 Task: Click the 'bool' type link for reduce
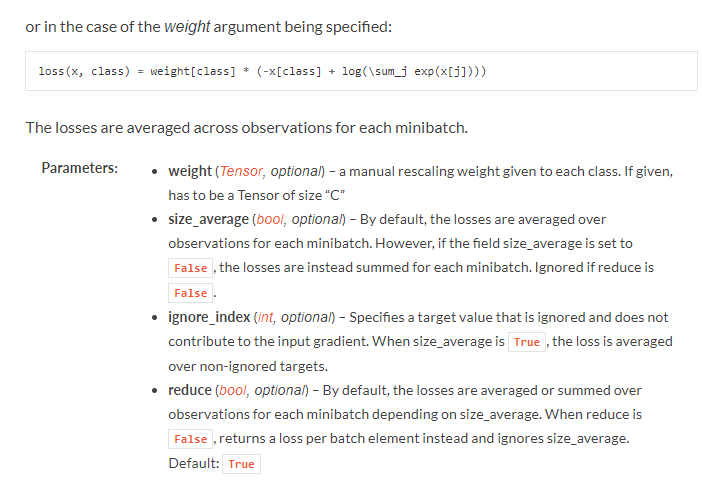point(233,390)
